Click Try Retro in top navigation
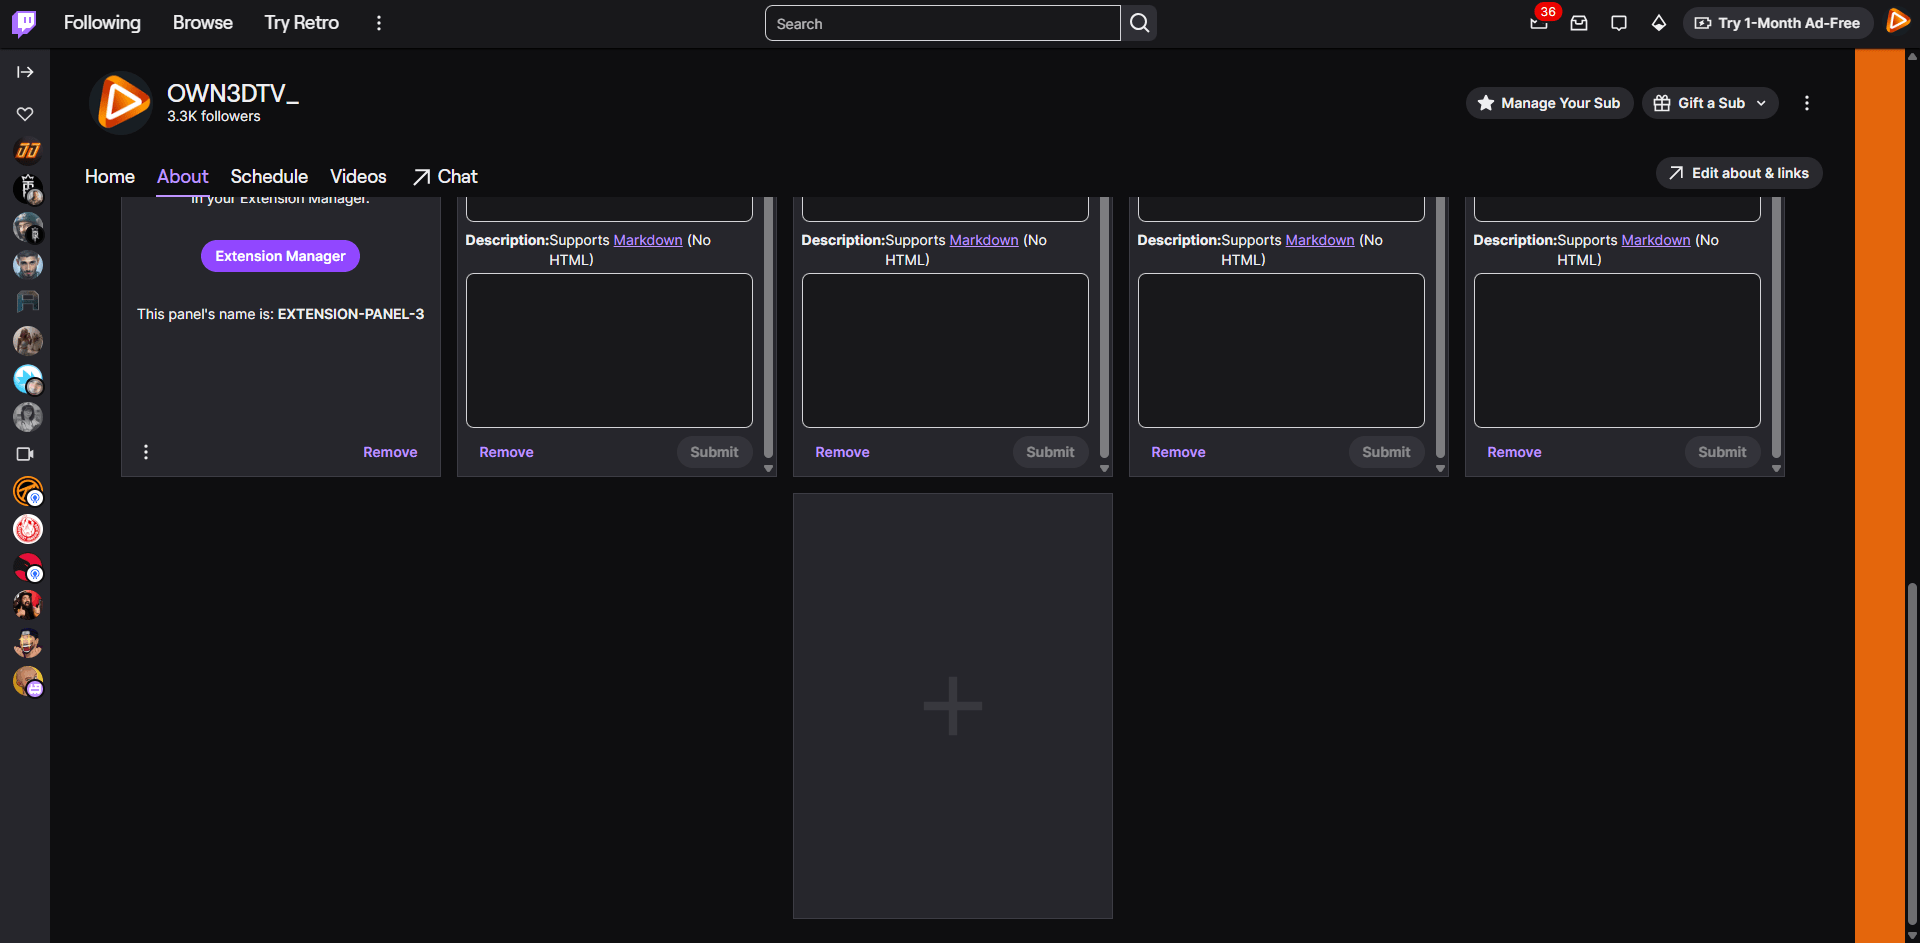The height and width of the screenshot is (943, 1920). point(302,23)
